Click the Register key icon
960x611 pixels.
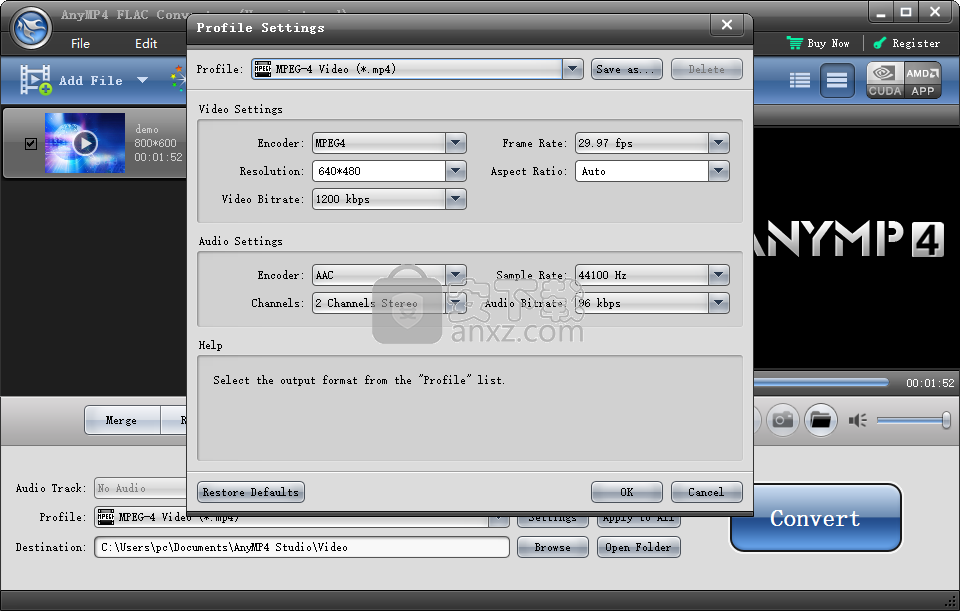point(880,43)
